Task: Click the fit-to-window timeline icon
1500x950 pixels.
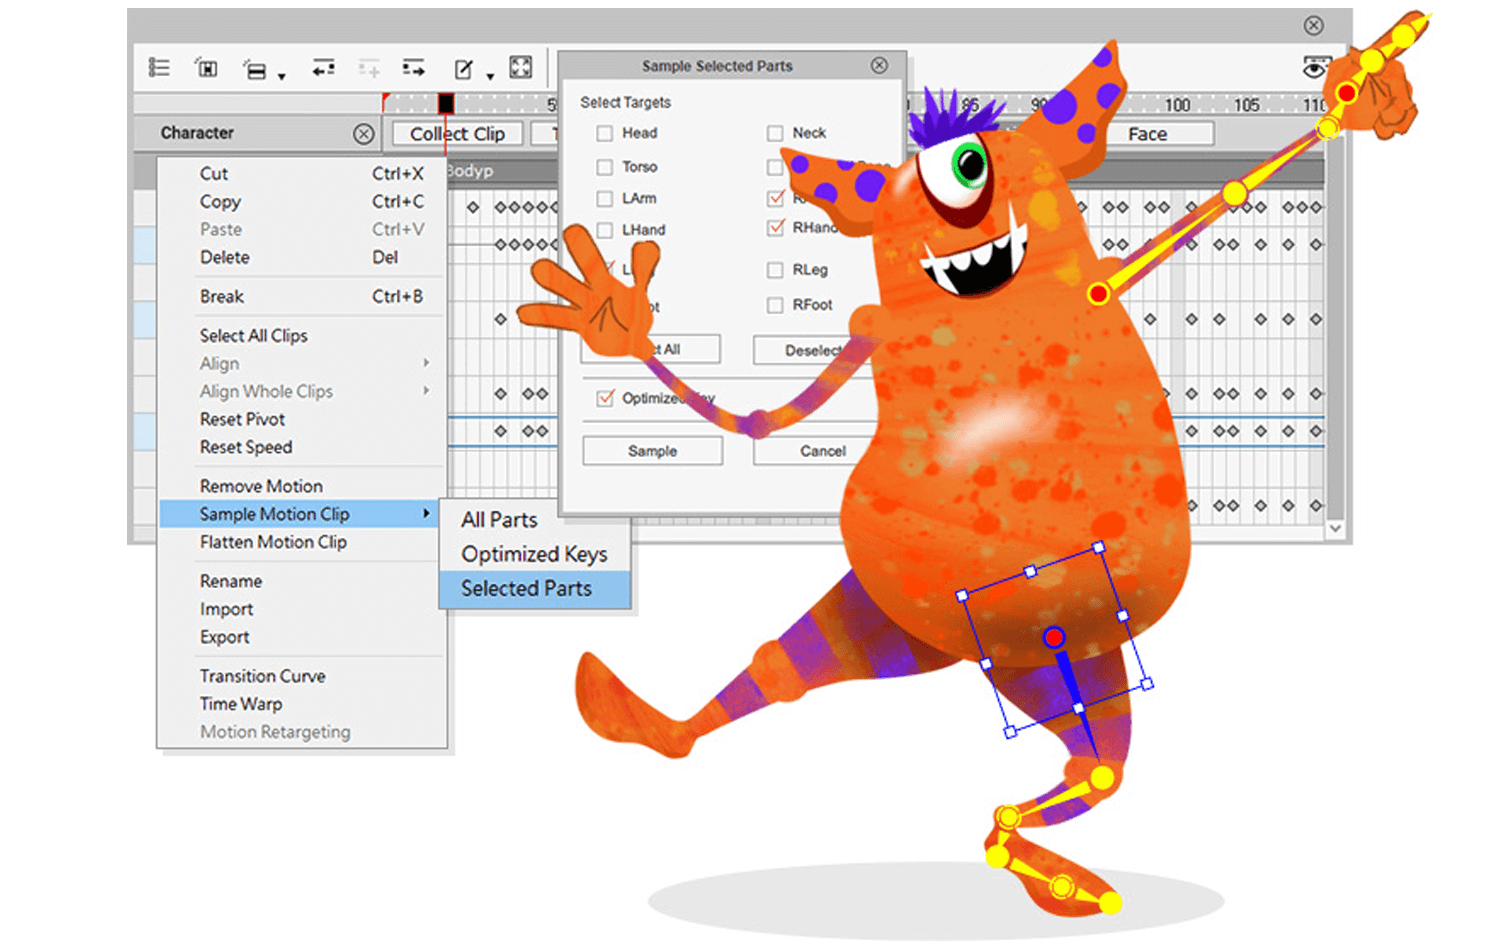Action: tap(206, 68)
